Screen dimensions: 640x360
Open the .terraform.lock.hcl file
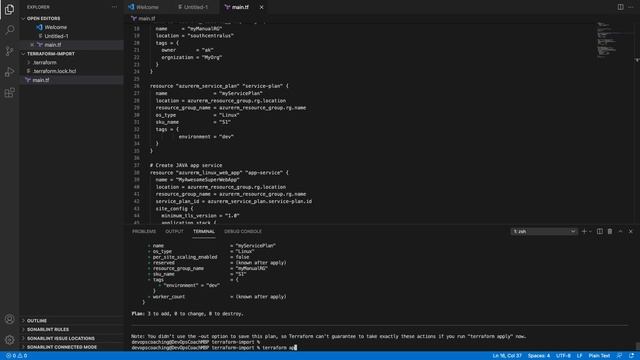(x=55, y=71)
